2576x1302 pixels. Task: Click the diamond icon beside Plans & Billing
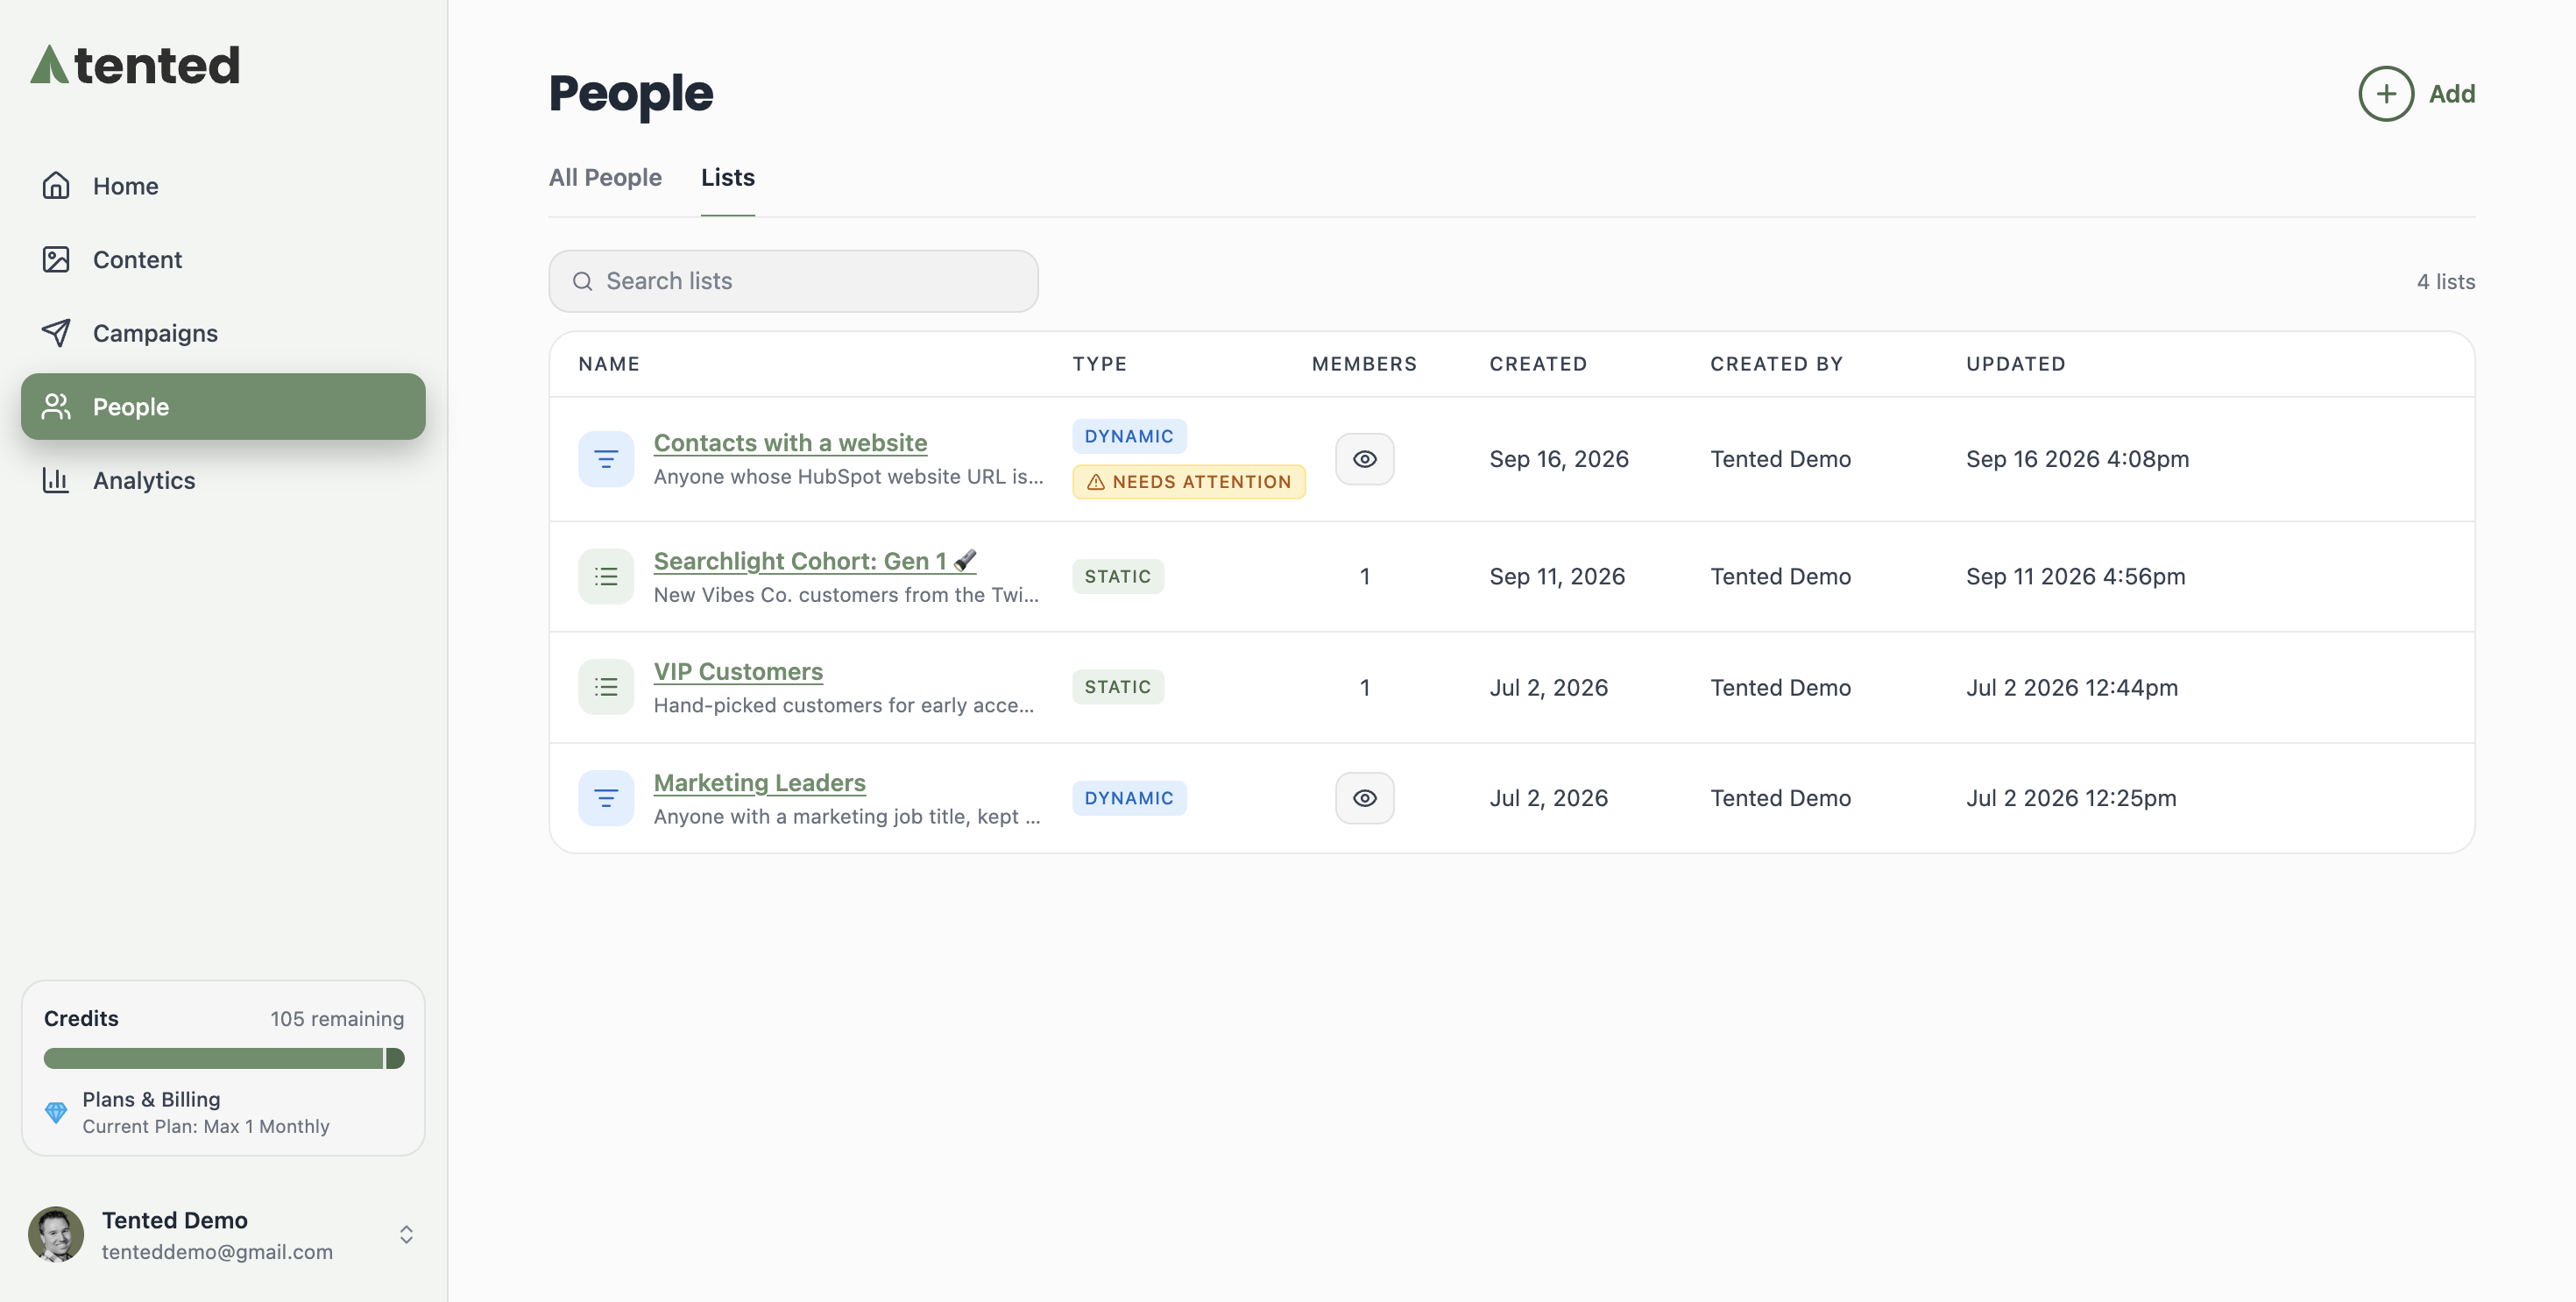pos(56,1112)
